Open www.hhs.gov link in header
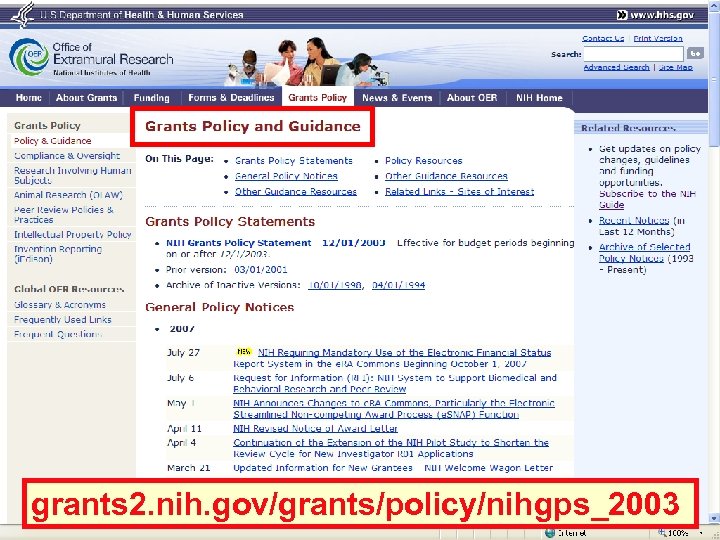This screenshot has width=720, height=540. [655, 15]
